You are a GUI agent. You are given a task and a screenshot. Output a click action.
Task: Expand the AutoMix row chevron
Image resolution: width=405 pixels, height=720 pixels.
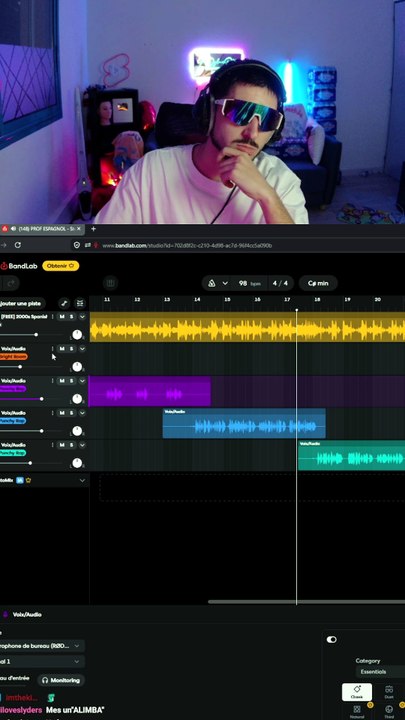82,480
